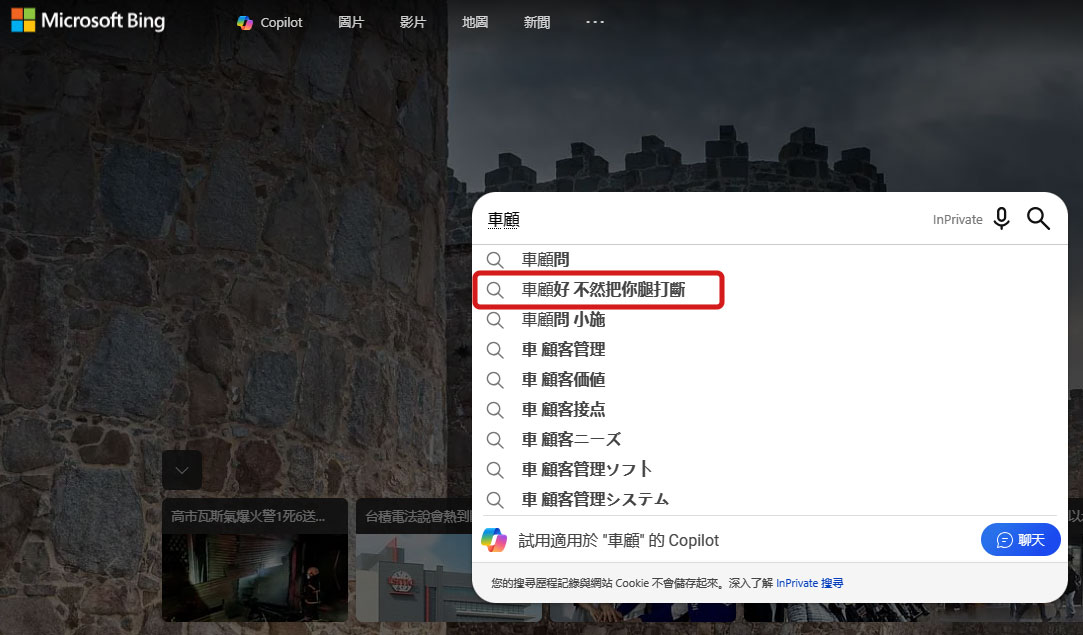
Task: Open the InPrivate 搜尋 link
Action: tap(809, 583)
